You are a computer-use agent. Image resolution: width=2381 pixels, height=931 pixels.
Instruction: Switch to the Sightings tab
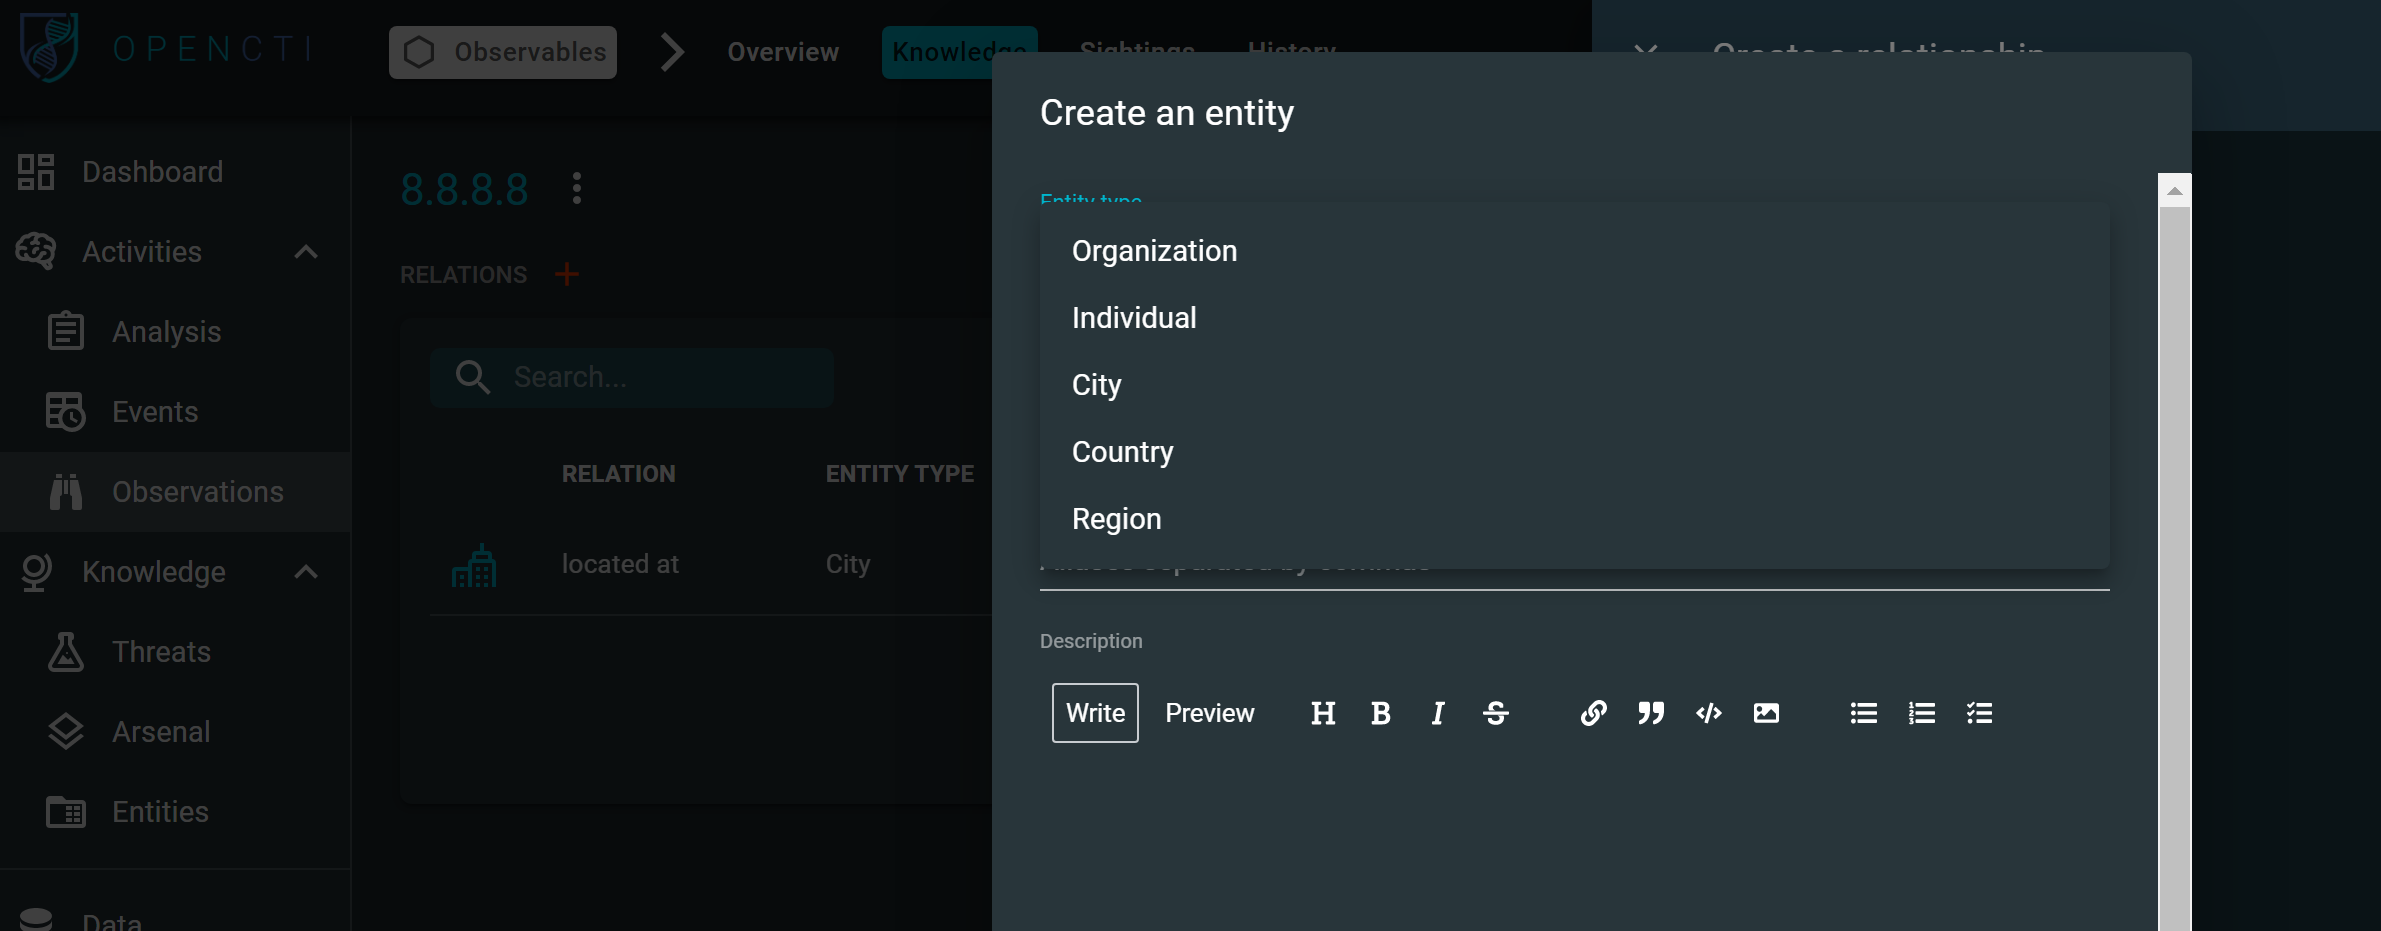[1136, 52]
